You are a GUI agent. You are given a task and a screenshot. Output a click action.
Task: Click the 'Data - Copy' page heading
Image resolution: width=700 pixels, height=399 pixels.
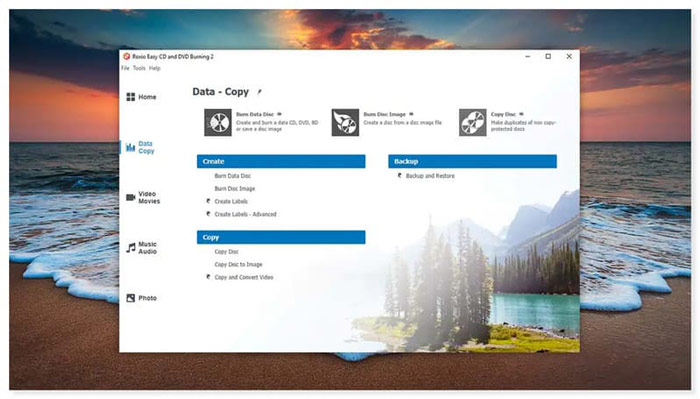coord(221,92)
